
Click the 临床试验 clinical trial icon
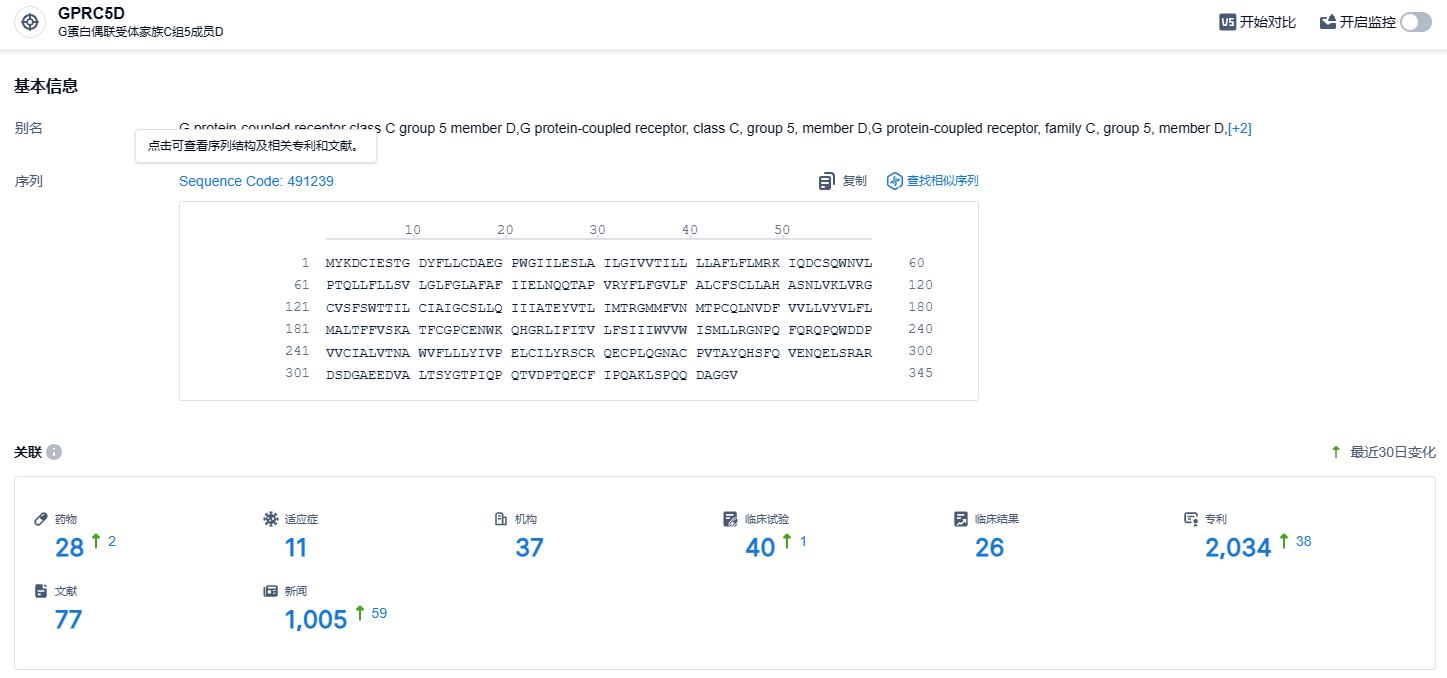(x=731, y=519)
